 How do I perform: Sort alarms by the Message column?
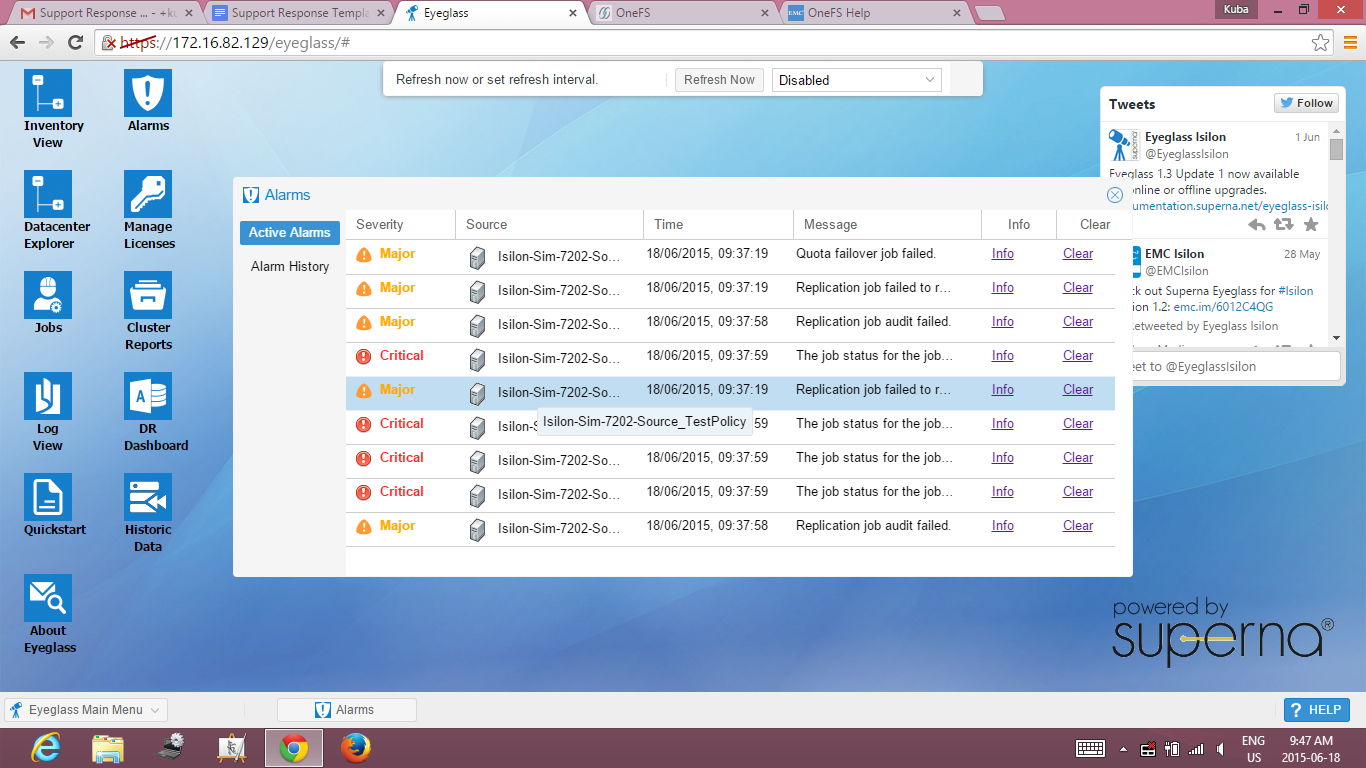pos(887,224)
